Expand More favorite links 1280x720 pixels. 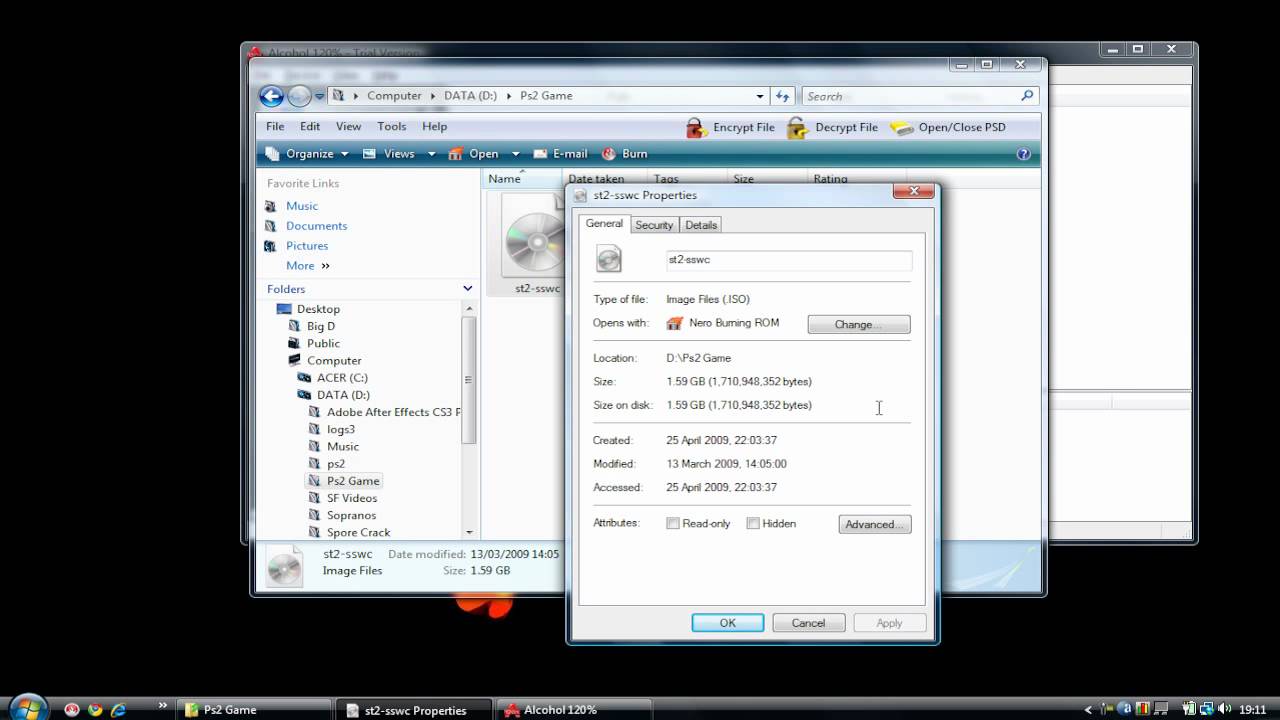[x=307, y=266]
